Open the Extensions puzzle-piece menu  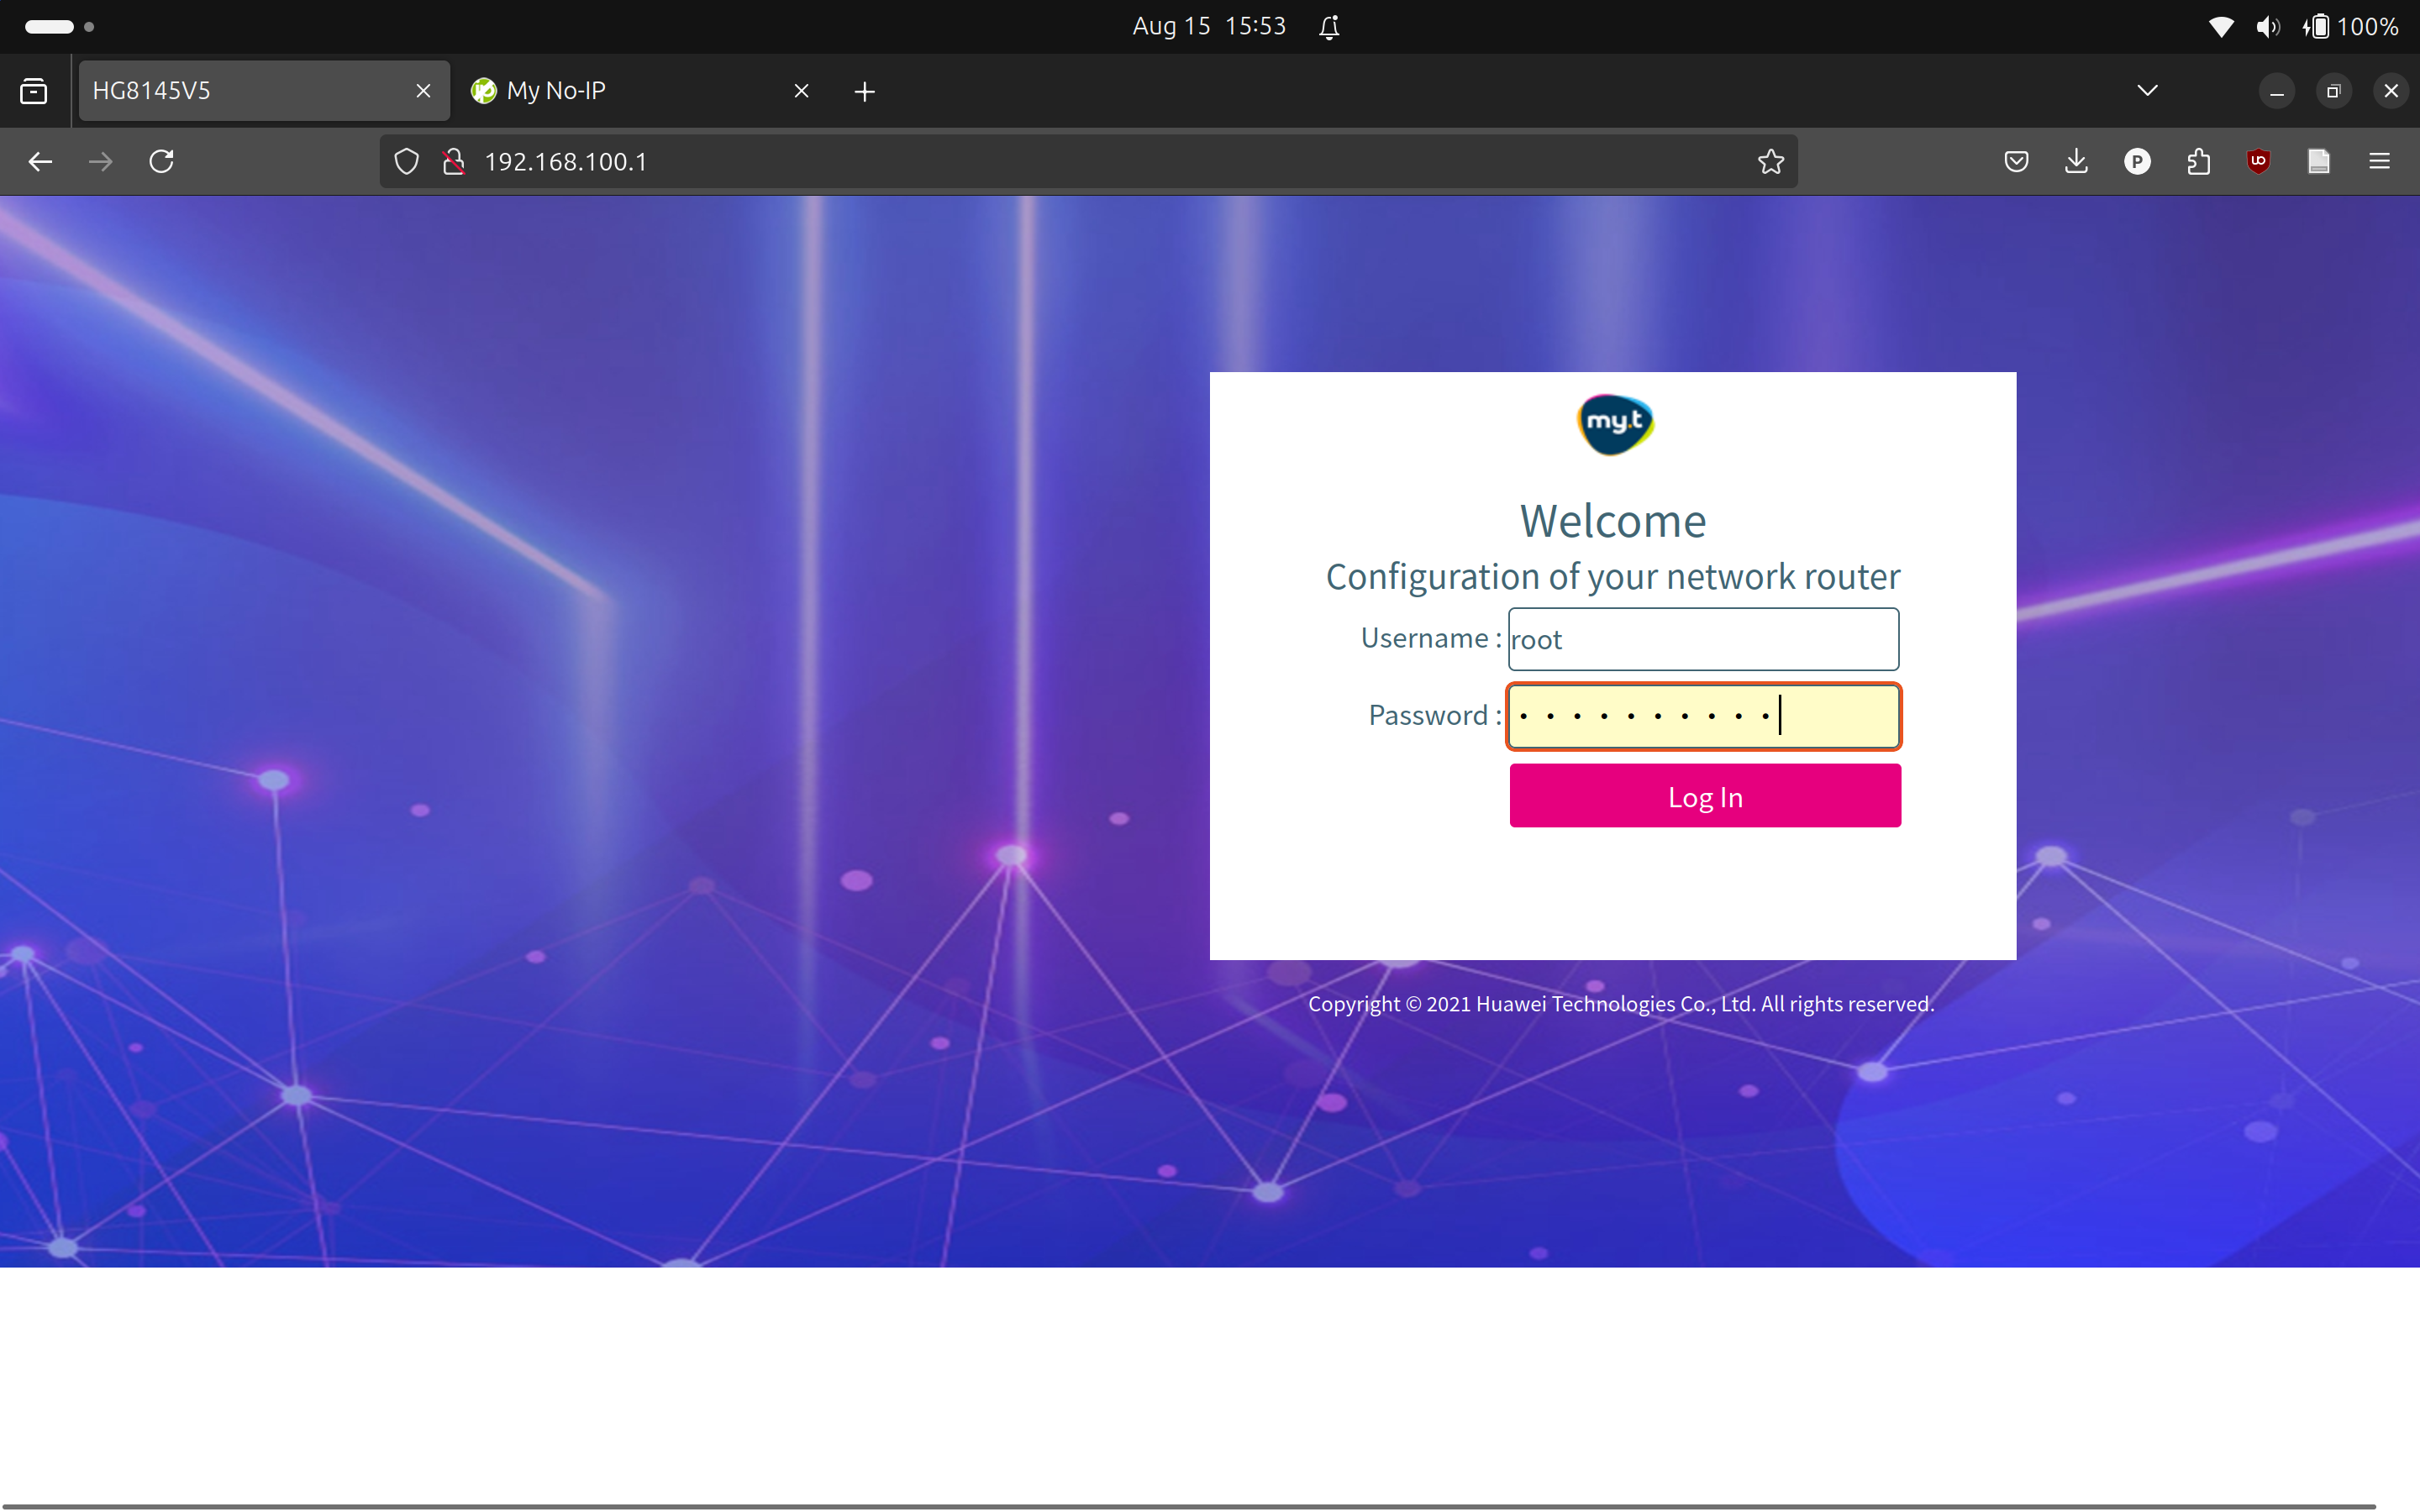(x=2198, y=161)
